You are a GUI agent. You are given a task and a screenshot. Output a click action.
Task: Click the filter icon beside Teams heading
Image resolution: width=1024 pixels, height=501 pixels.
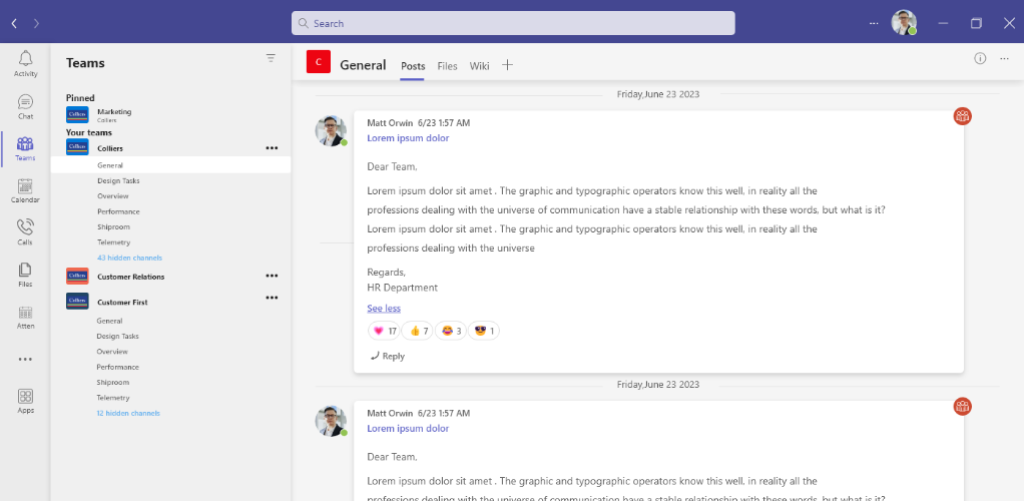270,59
